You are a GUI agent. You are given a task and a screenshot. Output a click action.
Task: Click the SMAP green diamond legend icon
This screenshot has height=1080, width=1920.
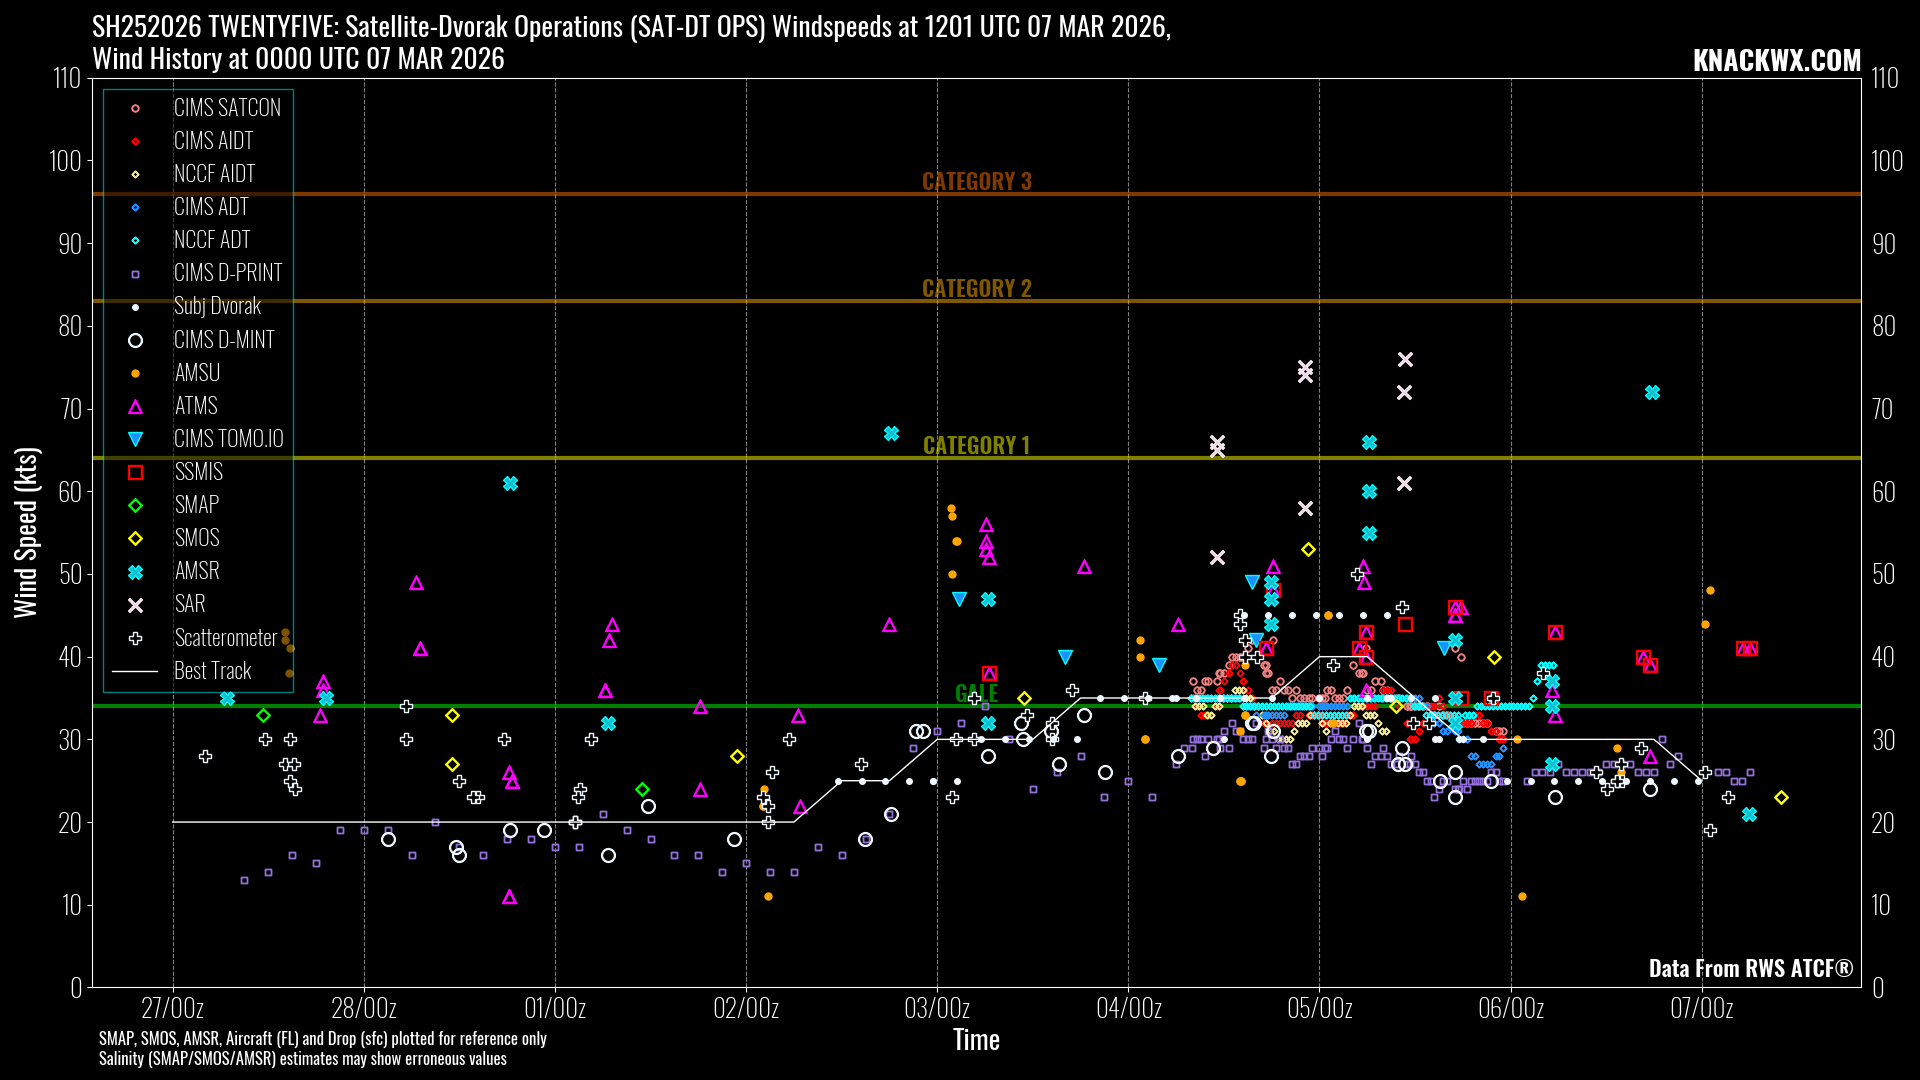[136, 505]
